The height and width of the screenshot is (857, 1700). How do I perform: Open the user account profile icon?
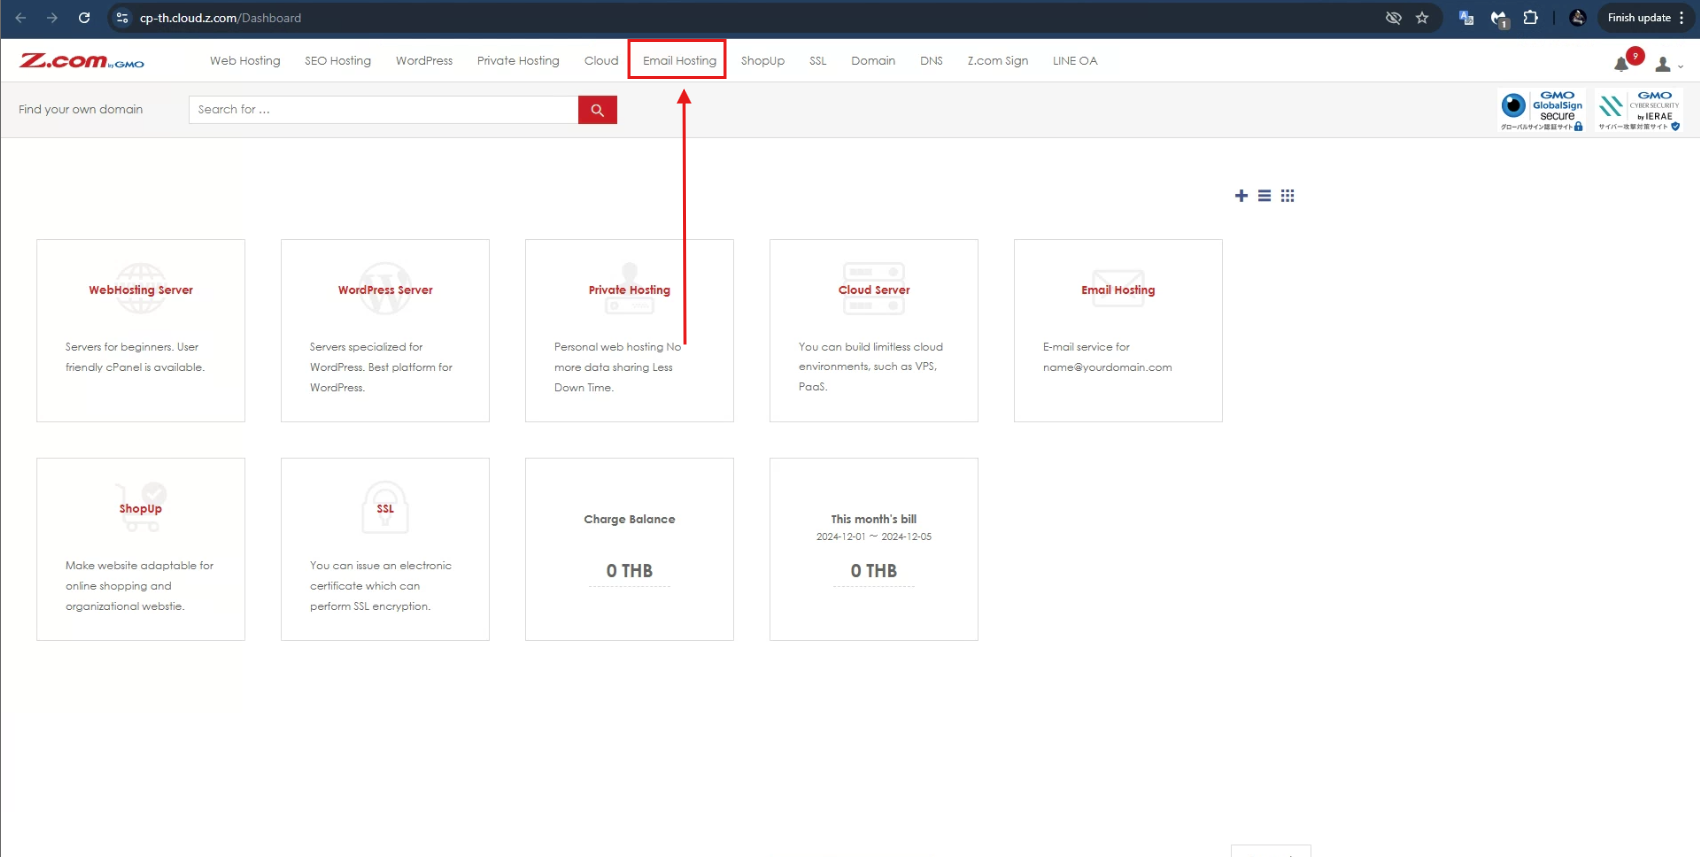(1663, 64)
